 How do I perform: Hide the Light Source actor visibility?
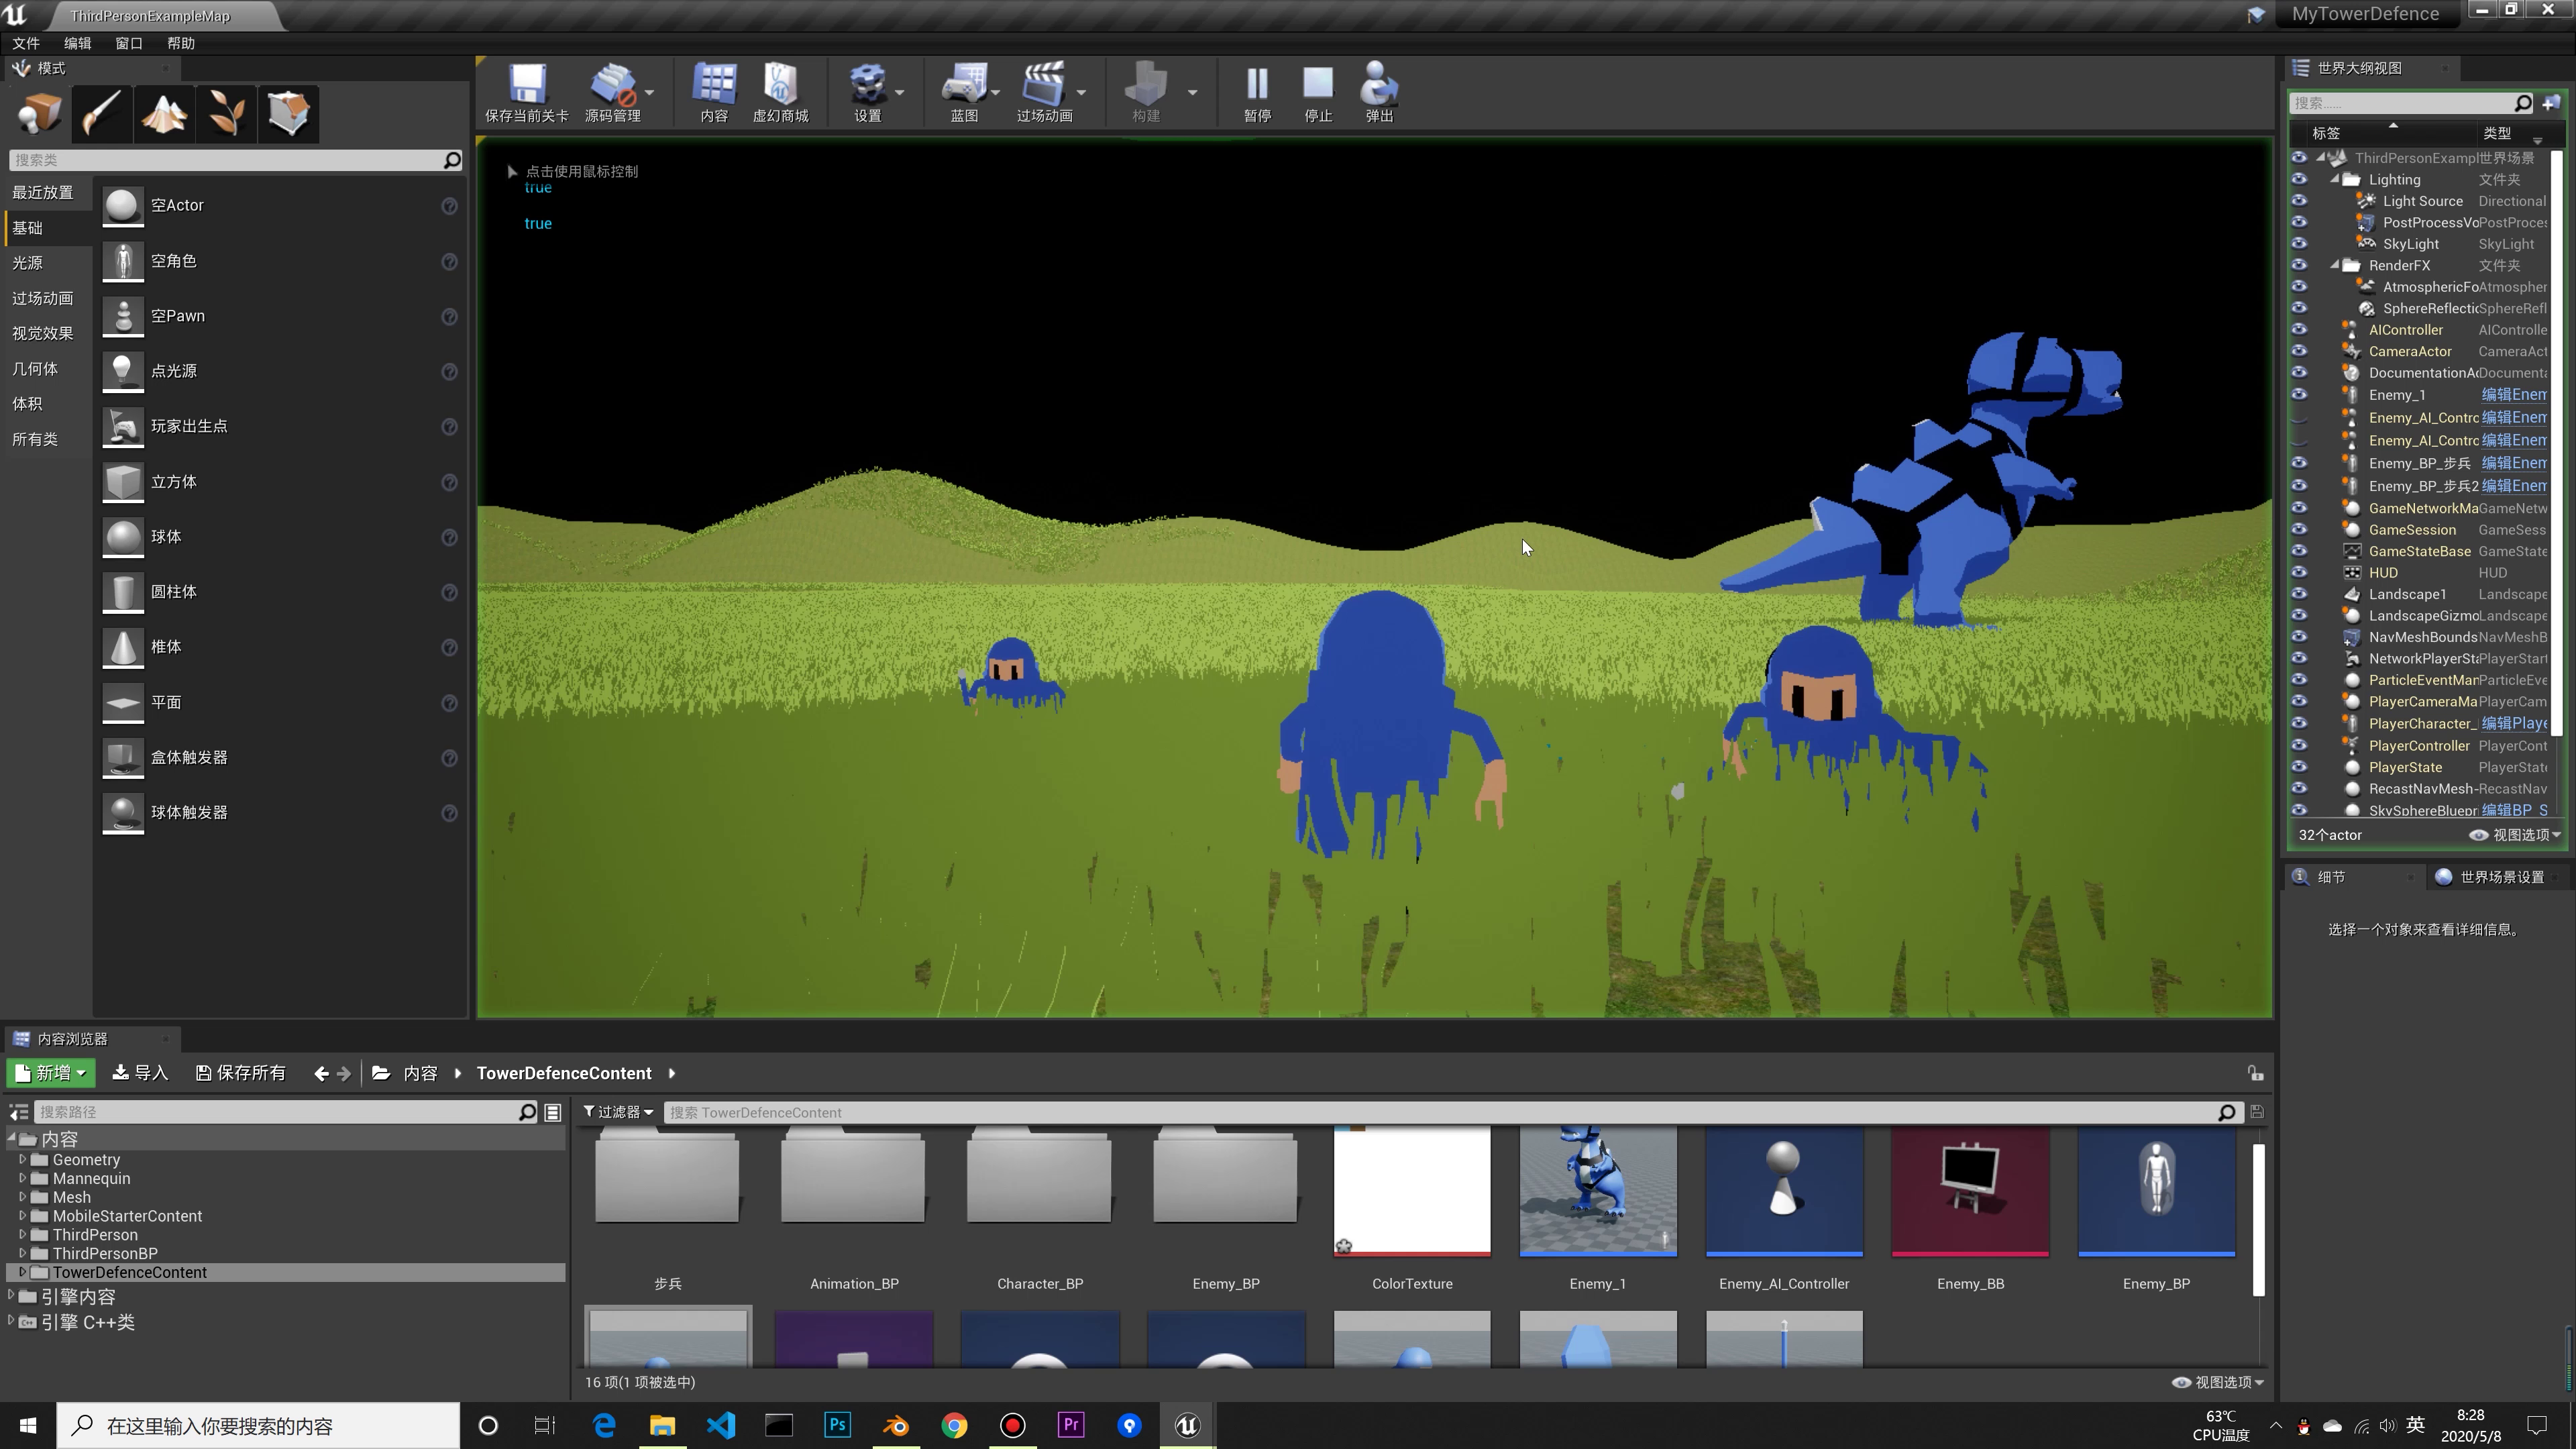click(x=2299, y=201)
